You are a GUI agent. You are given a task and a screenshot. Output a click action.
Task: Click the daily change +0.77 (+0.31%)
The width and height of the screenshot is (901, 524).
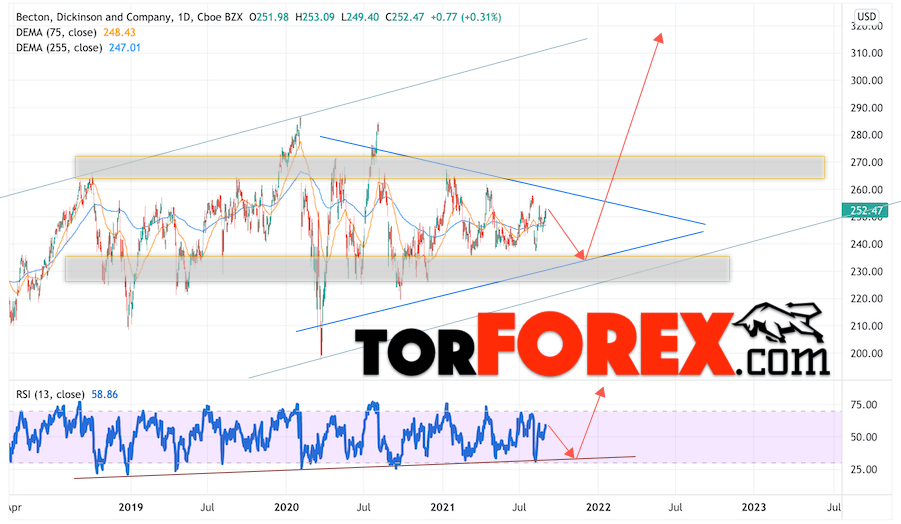point(465,17)
